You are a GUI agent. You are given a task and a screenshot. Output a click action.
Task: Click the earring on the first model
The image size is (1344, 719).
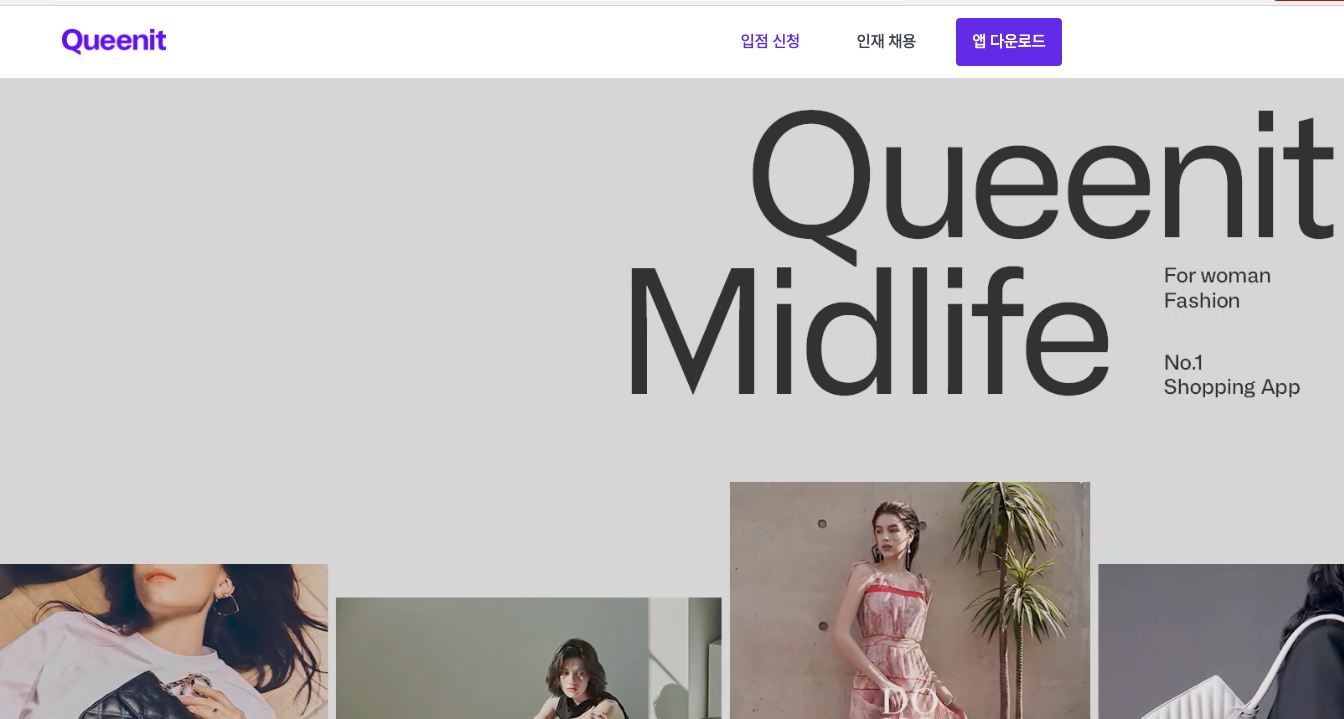225,600
